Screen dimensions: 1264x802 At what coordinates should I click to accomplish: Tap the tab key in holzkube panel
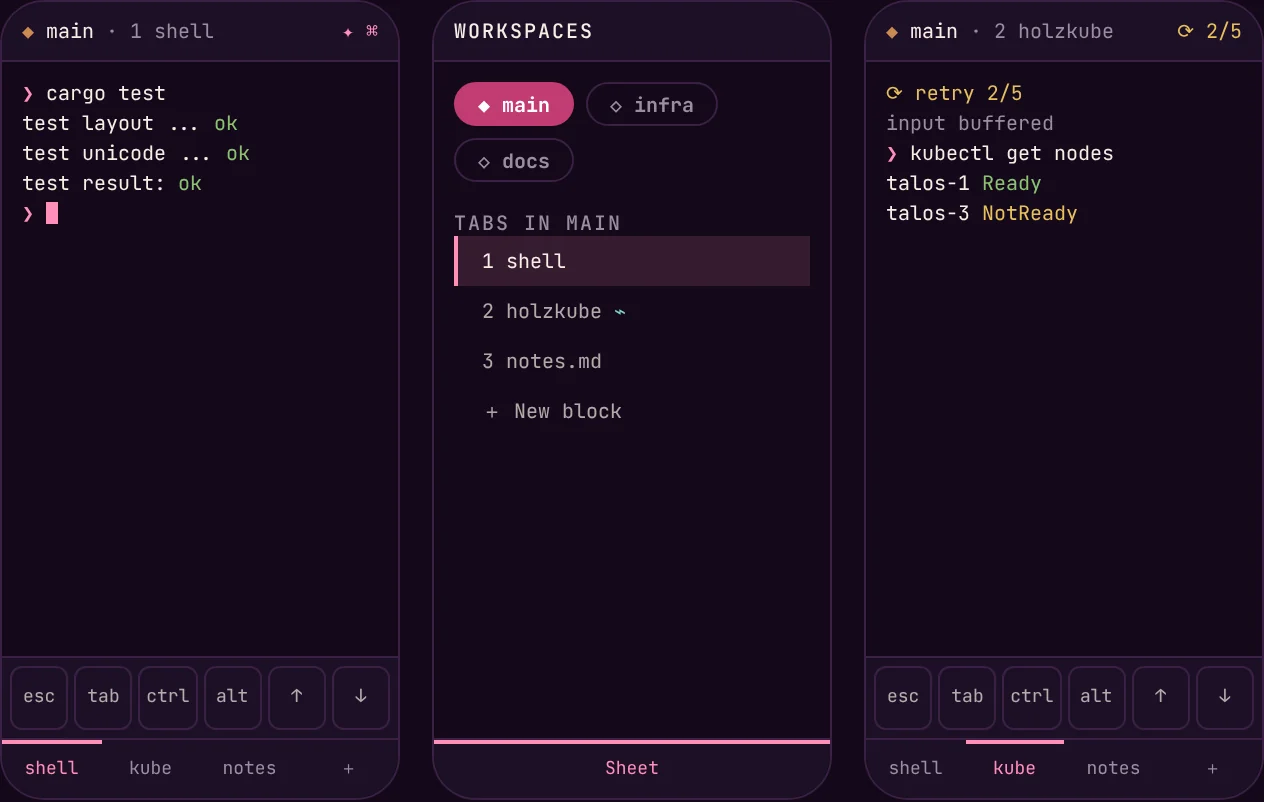tap(967, 697)
